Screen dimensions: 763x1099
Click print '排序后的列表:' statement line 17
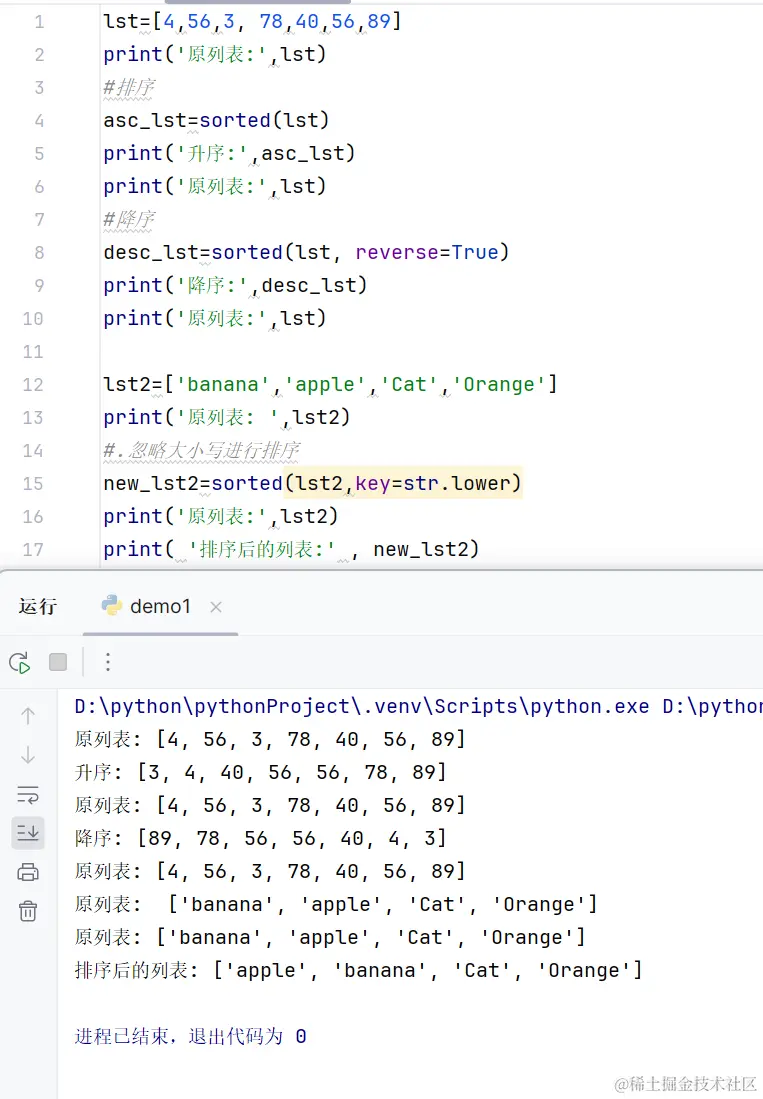(291, 549)
